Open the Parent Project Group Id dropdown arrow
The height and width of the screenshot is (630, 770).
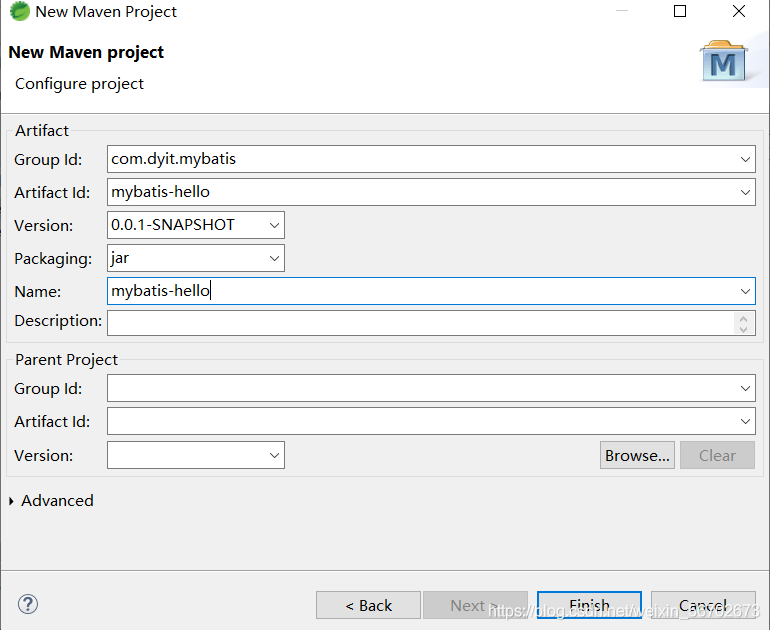coord(745,388)
